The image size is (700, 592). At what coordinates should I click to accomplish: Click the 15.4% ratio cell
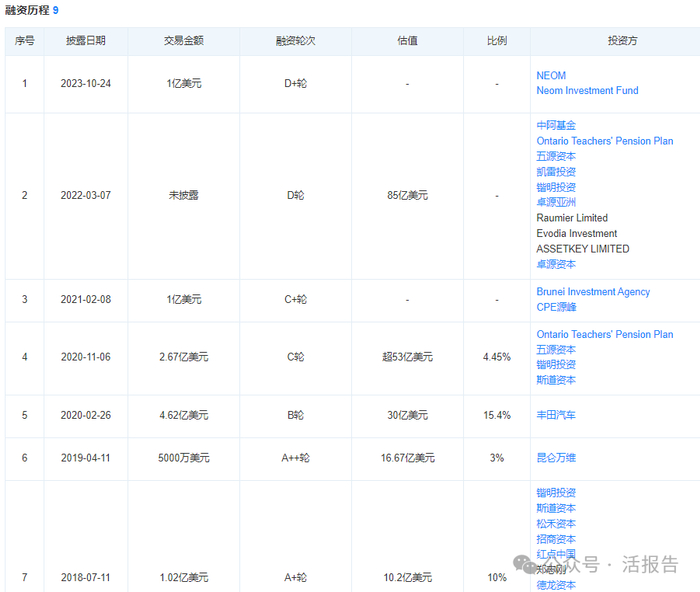pyautogui.click(x=497, y=416)
